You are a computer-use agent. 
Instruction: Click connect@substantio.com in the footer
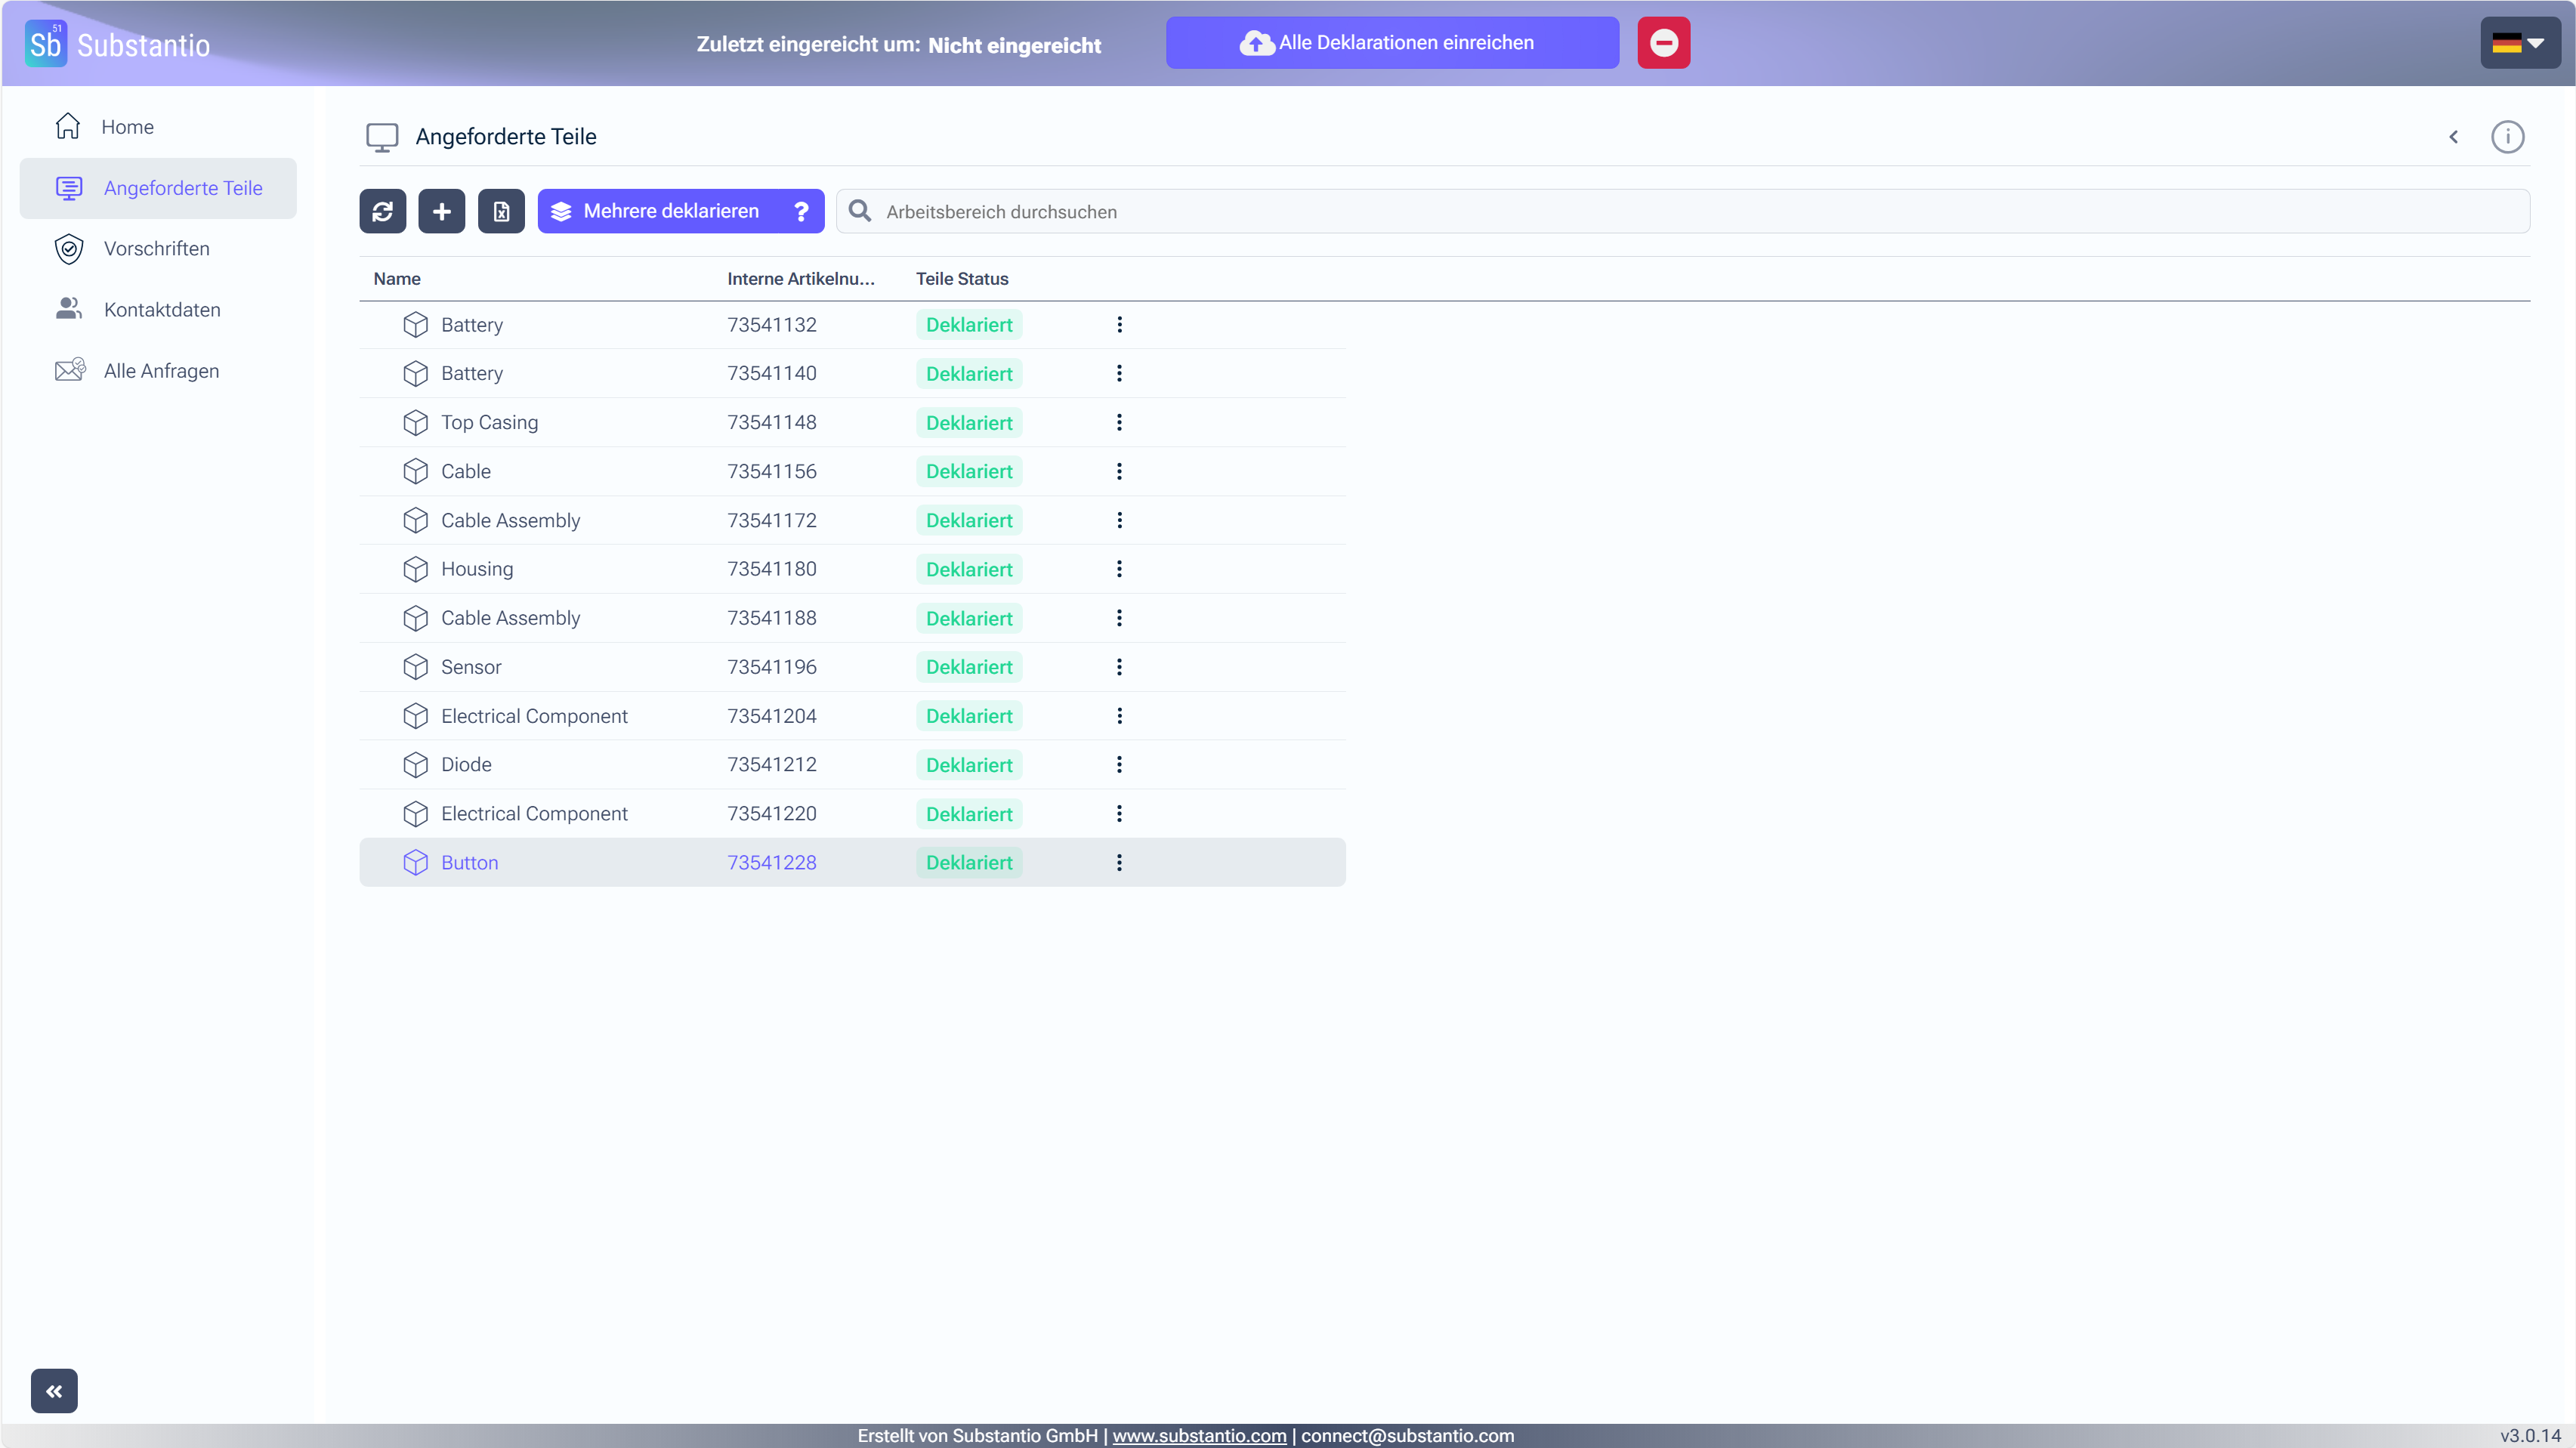(1407, 1435)
